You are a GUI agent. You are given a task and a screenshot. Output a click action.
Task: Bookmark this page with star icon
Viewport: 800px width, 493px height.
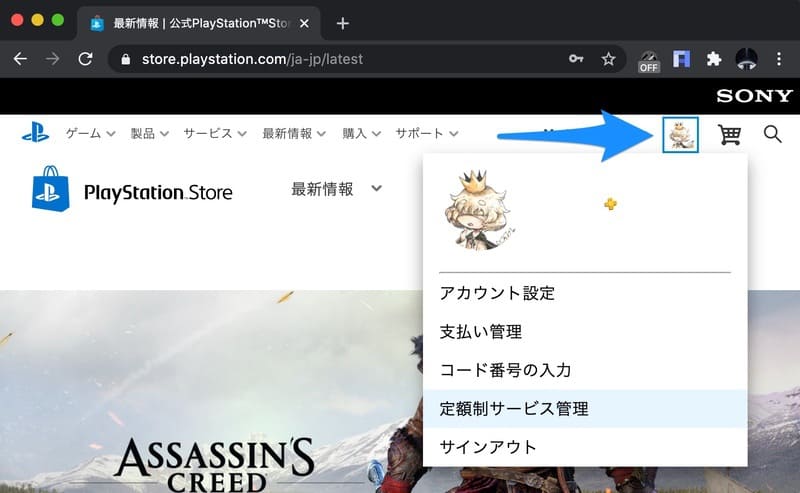click(x=608, y=59)
